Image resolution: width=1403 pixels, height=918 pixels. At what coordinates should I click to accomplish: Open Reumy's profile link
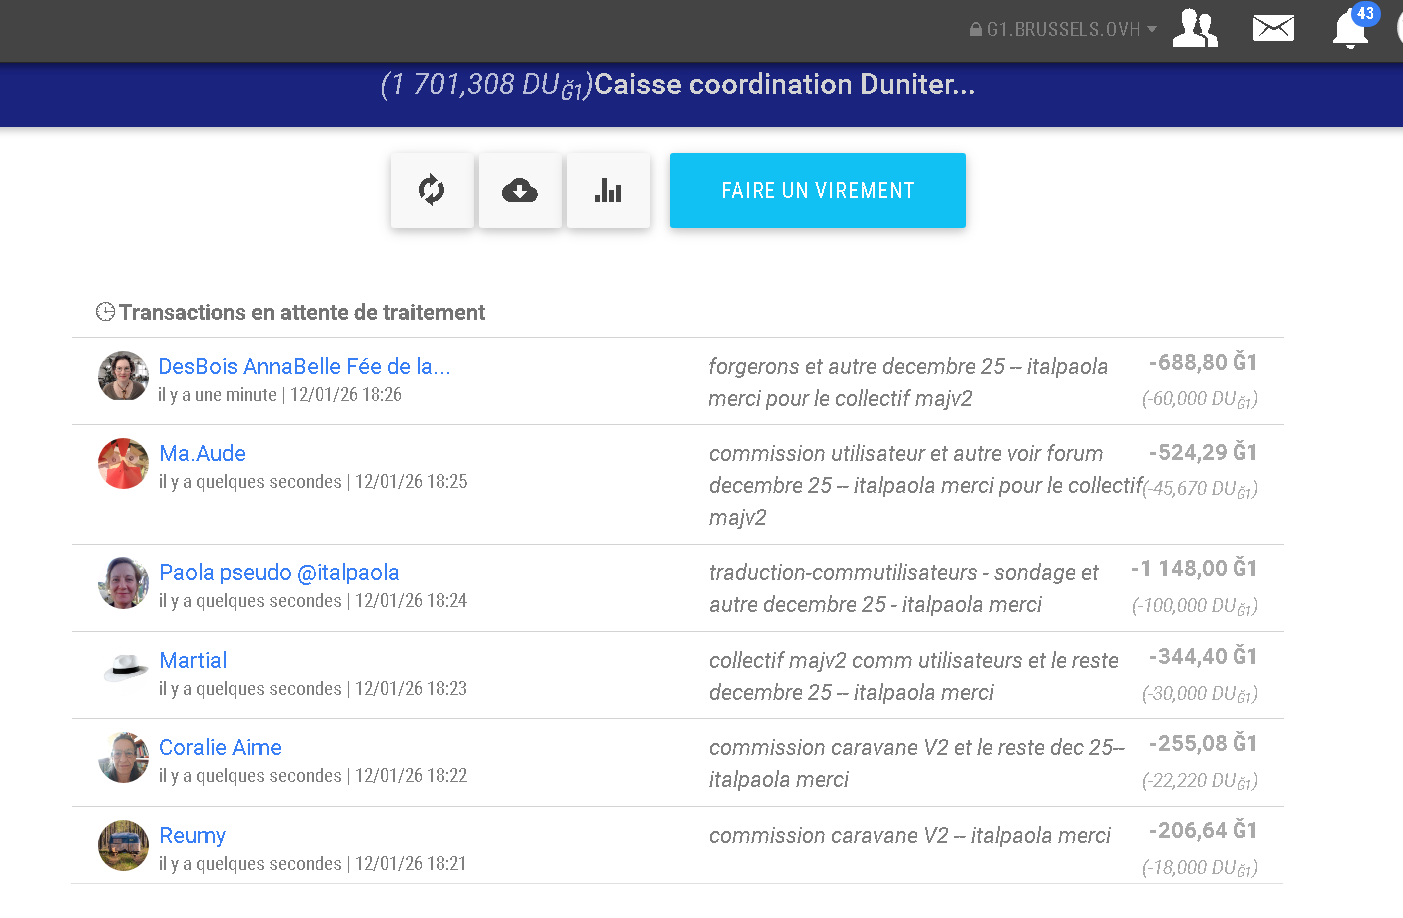pyautogui.click(x=192, y=835)
